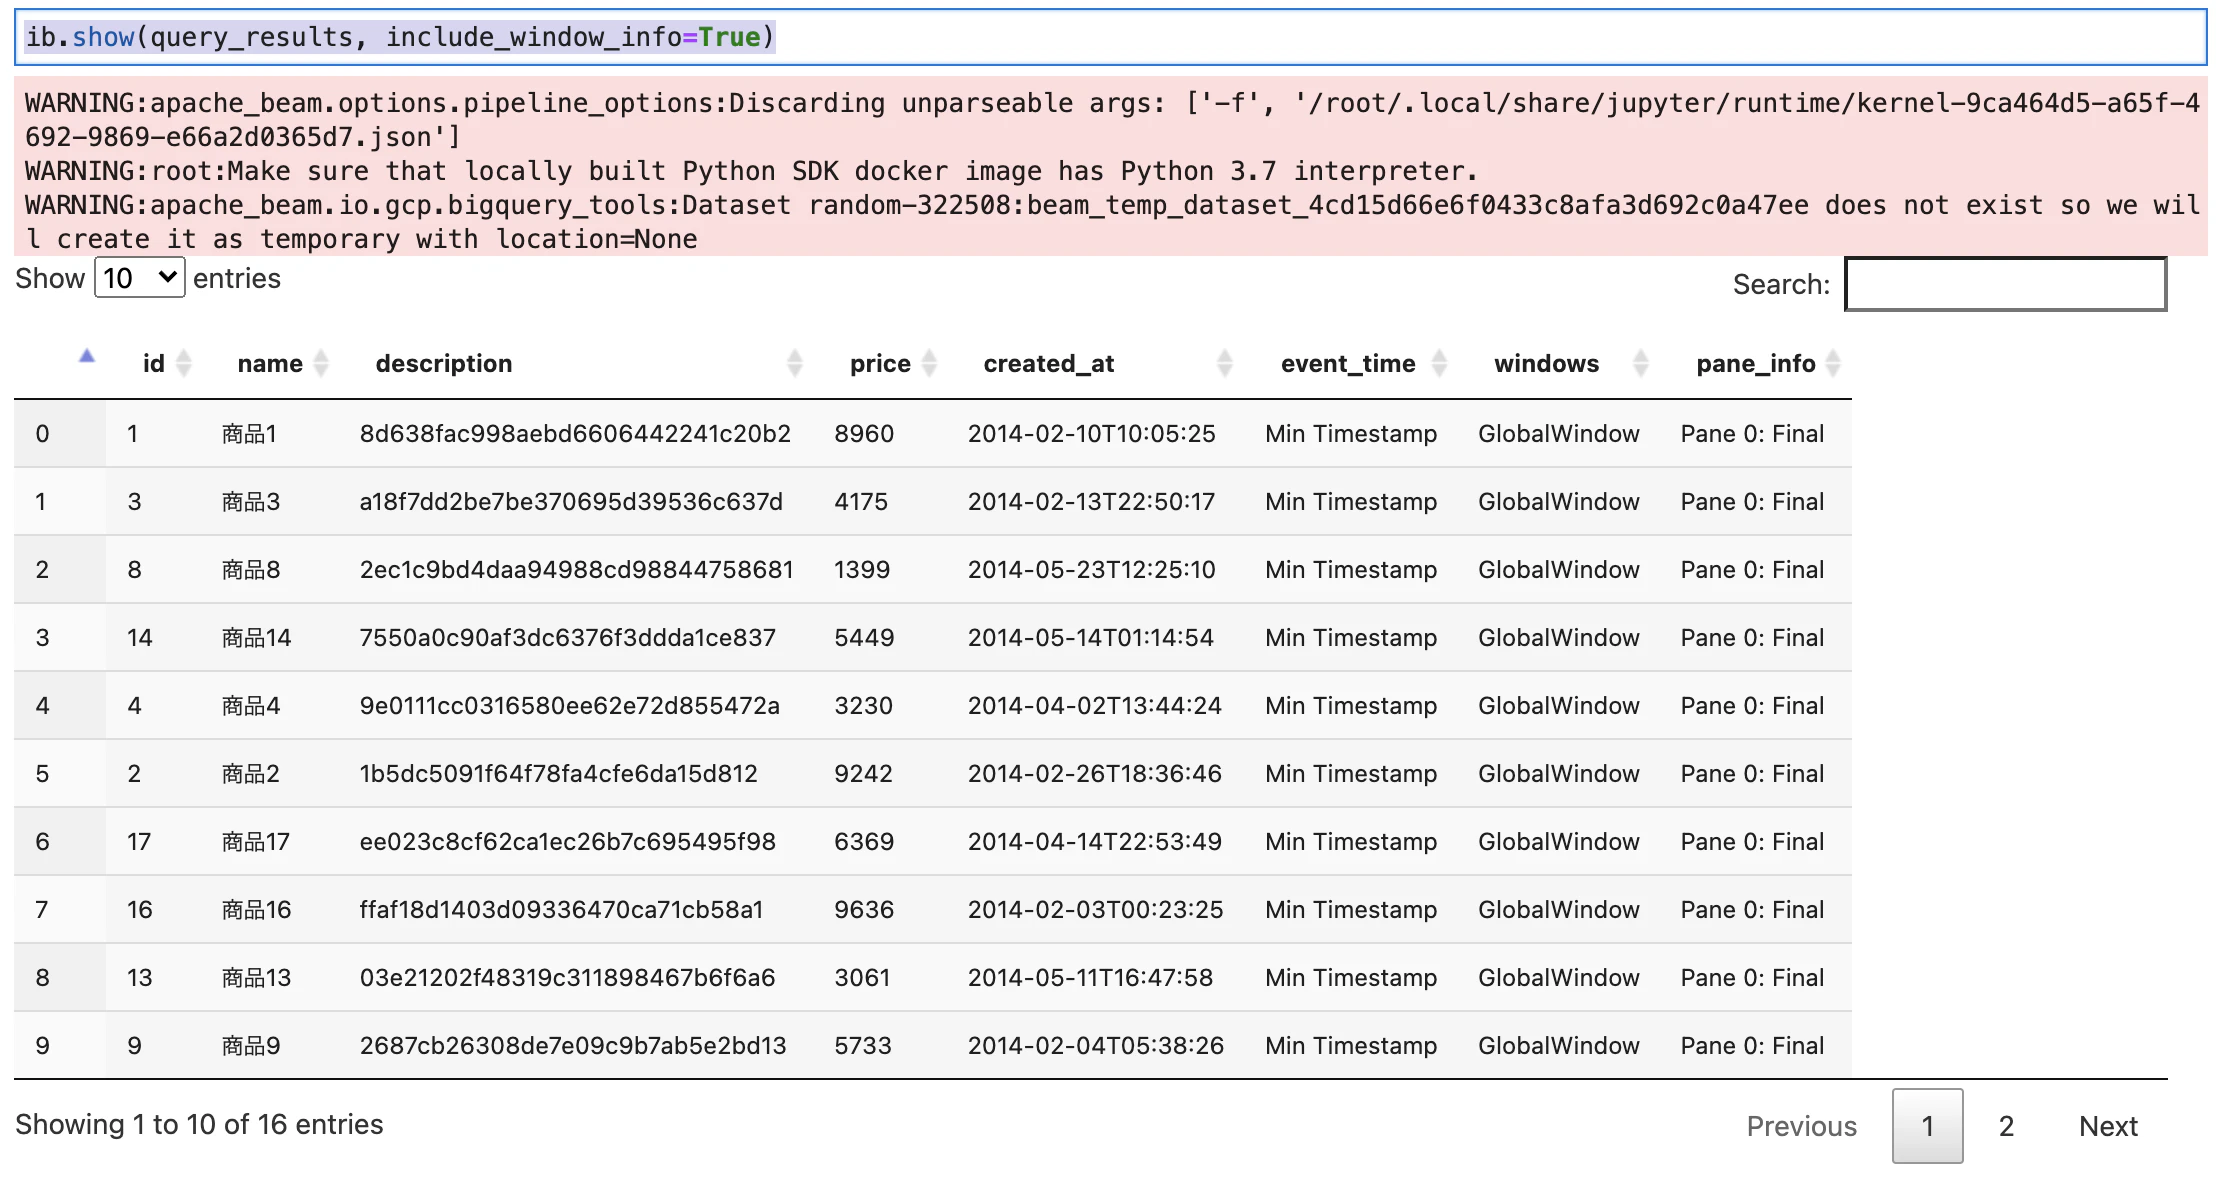Click name cell 商品8

[251, 569]
